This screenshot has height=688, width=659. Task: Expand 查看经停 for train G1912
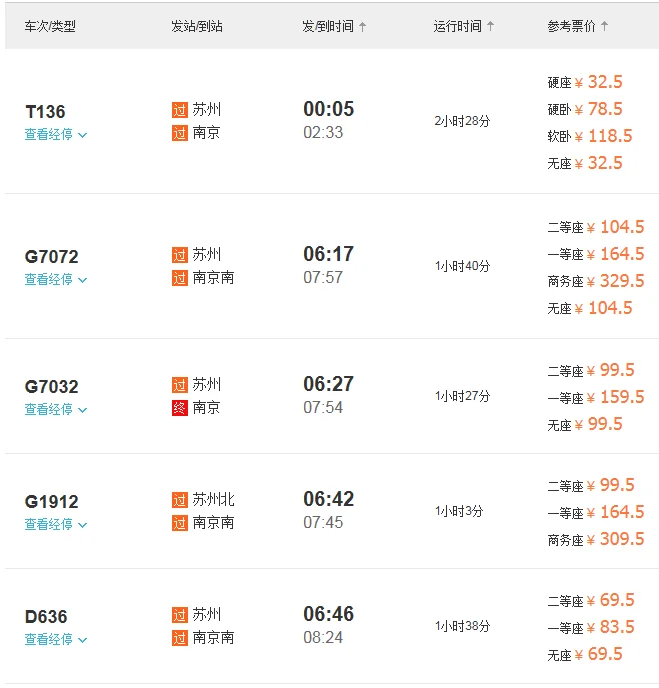pos(56,525)
